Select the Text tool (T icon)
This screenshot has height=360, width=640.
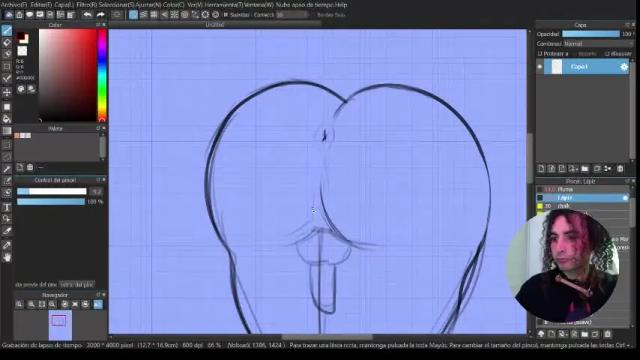[x=7, y=207]
